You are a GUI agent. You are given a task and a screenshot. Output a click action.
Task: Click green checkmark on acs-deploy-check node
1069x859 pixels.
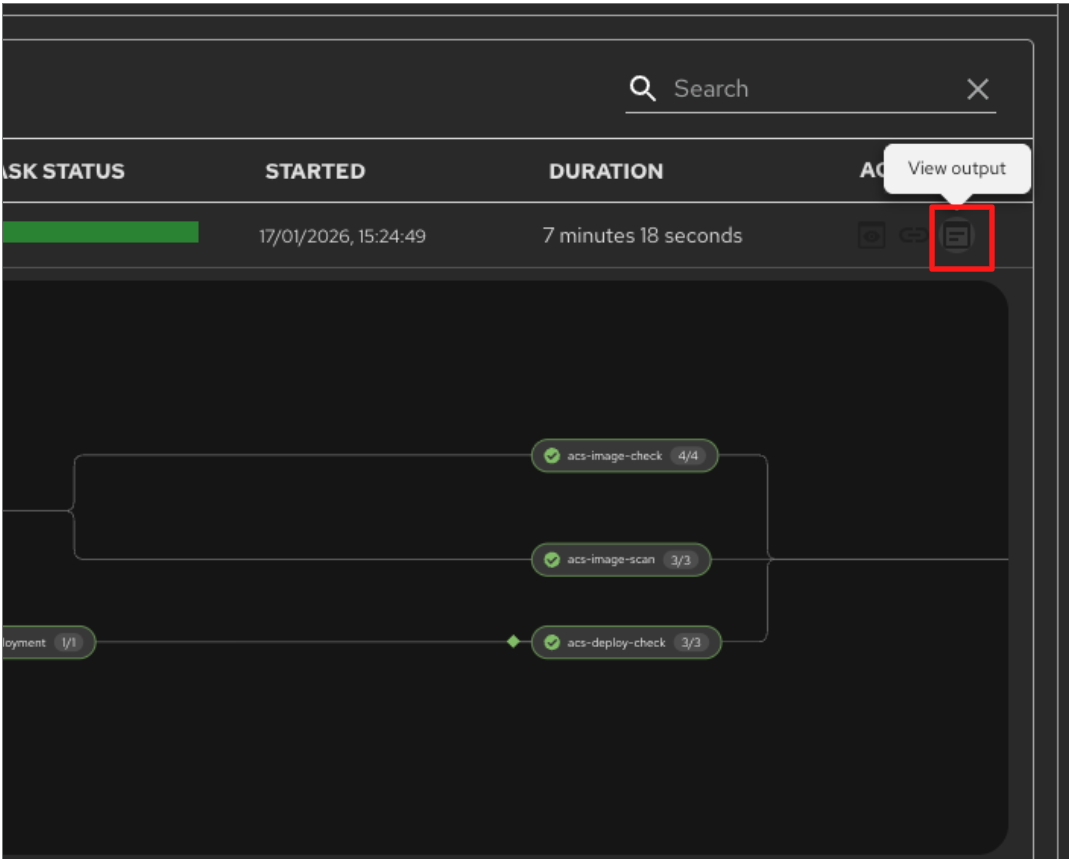pos(551,643)
